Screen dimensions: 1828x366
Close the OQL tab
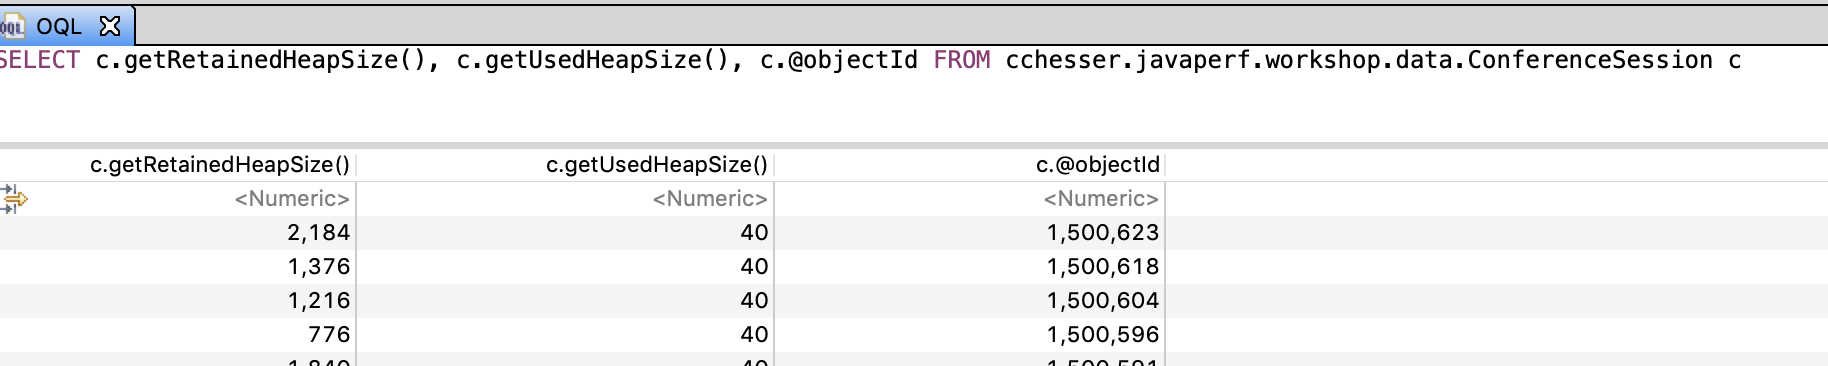[110, 26]
